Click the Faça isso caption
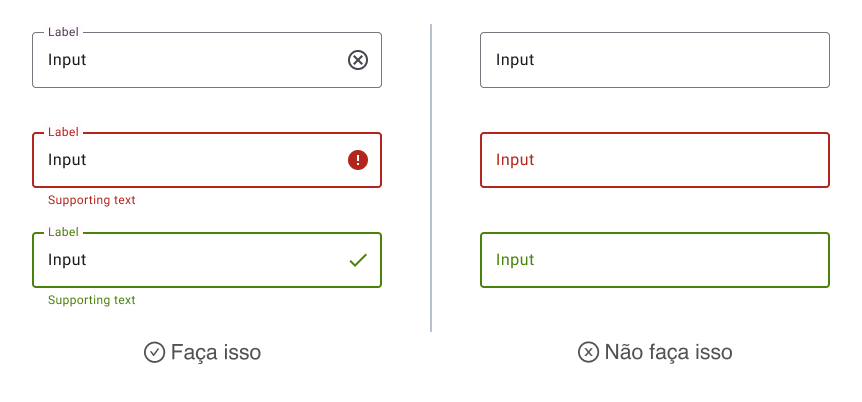862x402 pixels. click(x=216, y=352)
